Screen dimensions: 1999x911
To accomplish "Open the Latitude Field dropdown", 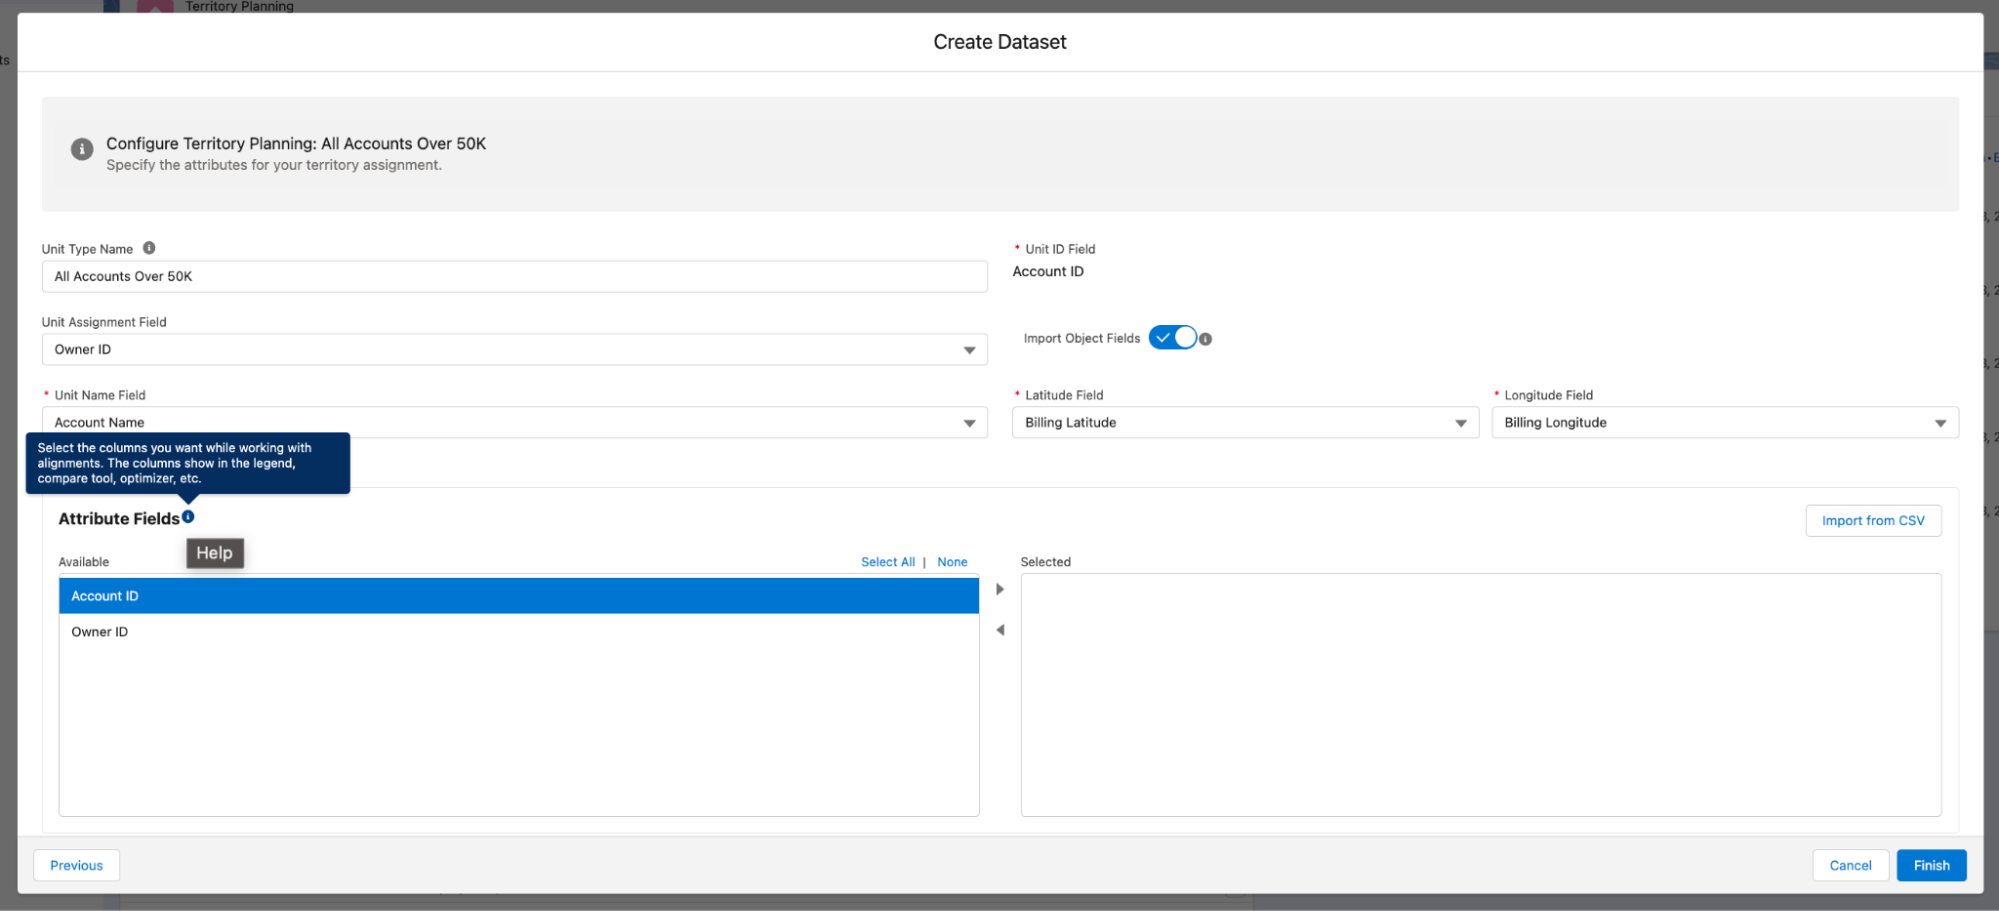I will point(1245,423).
